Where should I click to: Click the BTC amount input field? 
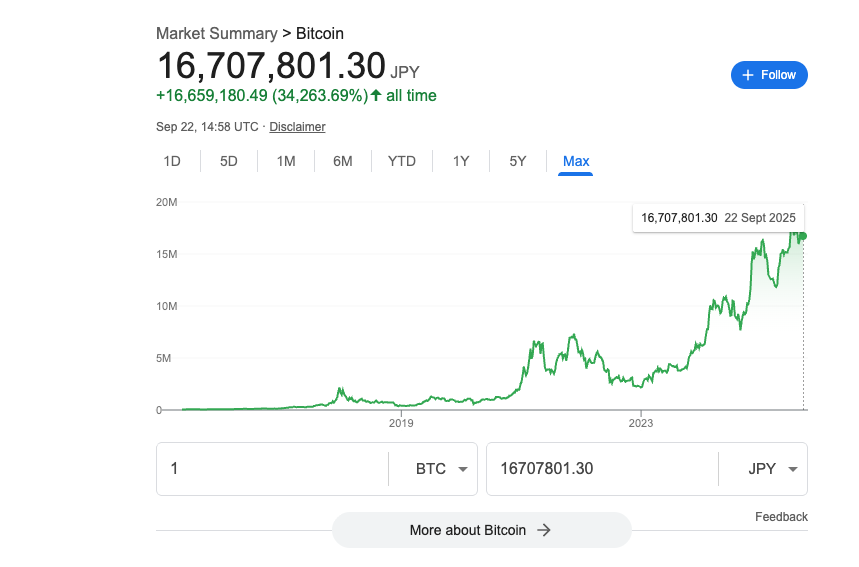272,469
